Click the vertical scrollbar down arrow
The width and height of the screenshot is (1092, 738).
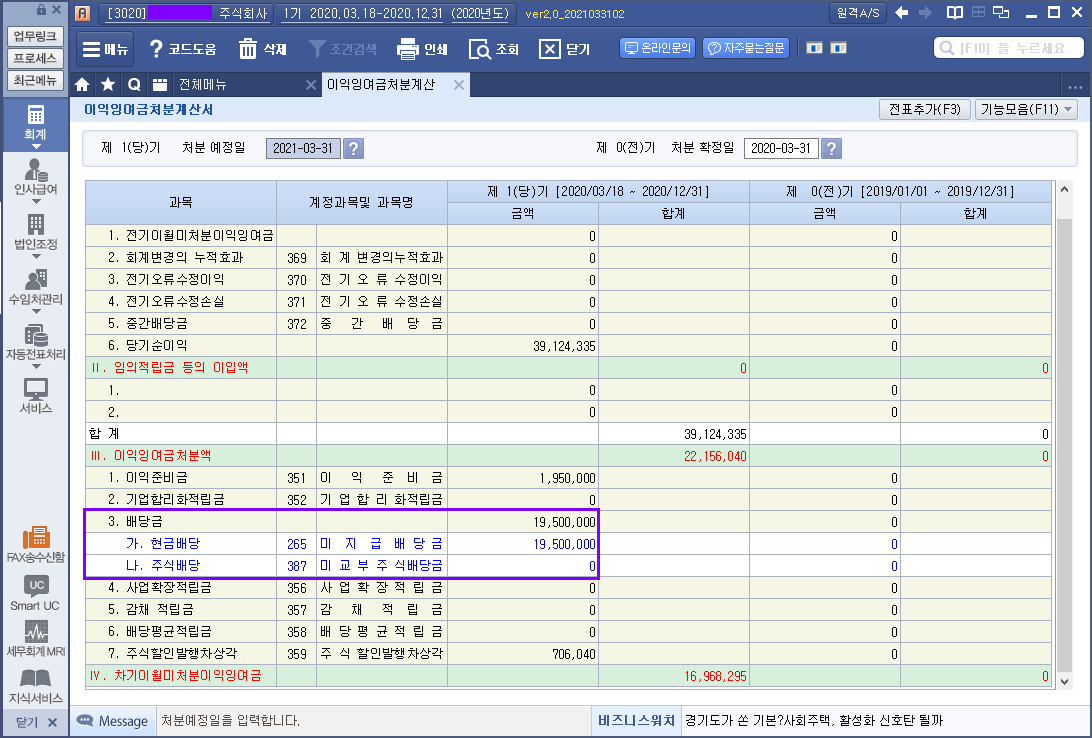[1062, 681]
